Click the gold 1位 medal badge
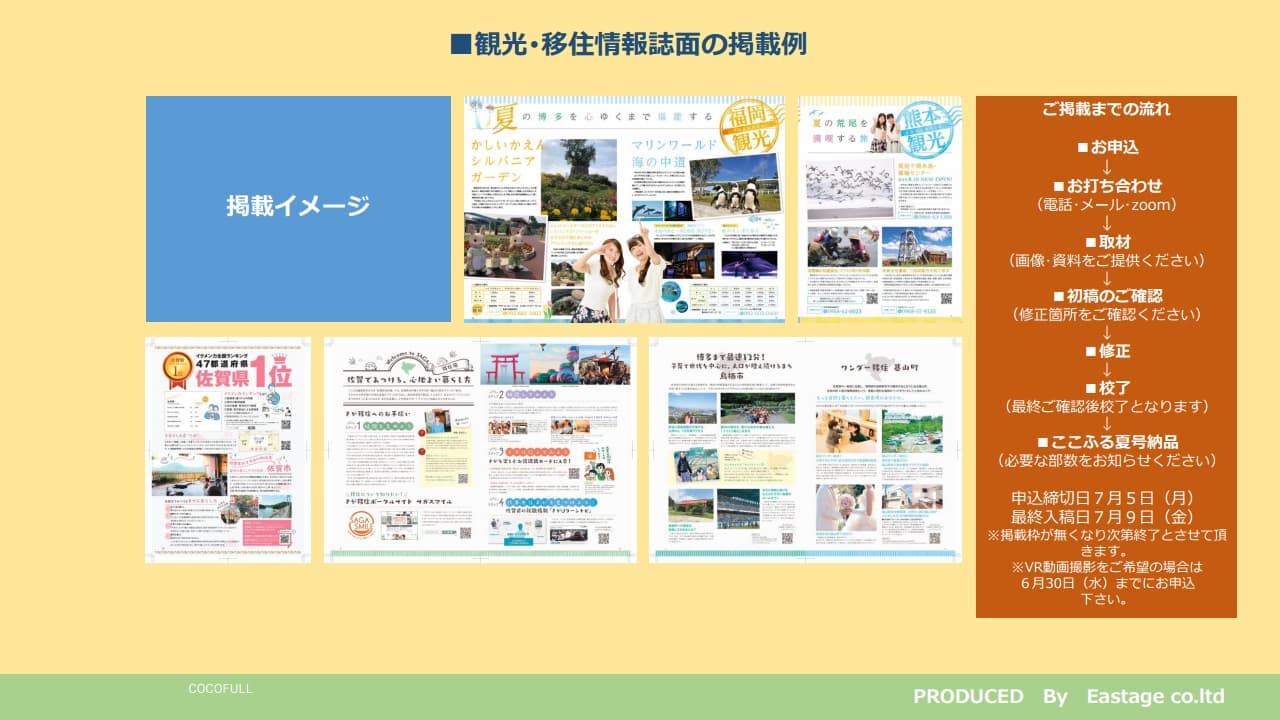The width and height of the screenshot is (1280, 720). coord(177,367)
